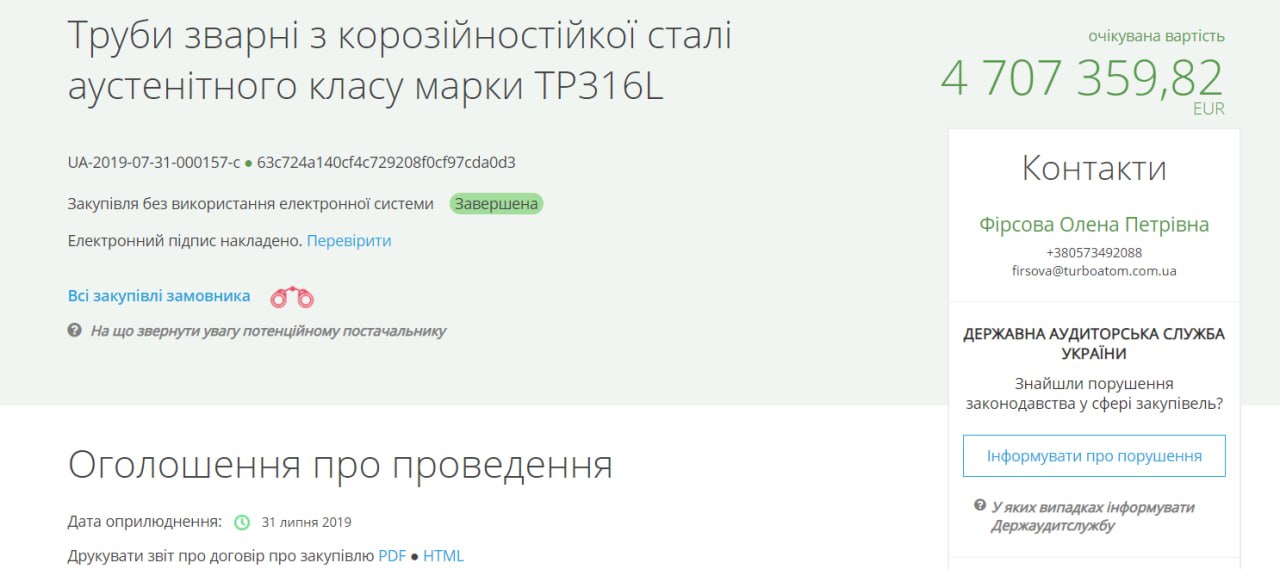Click the Завершена status badge

[x=496, y=204]
